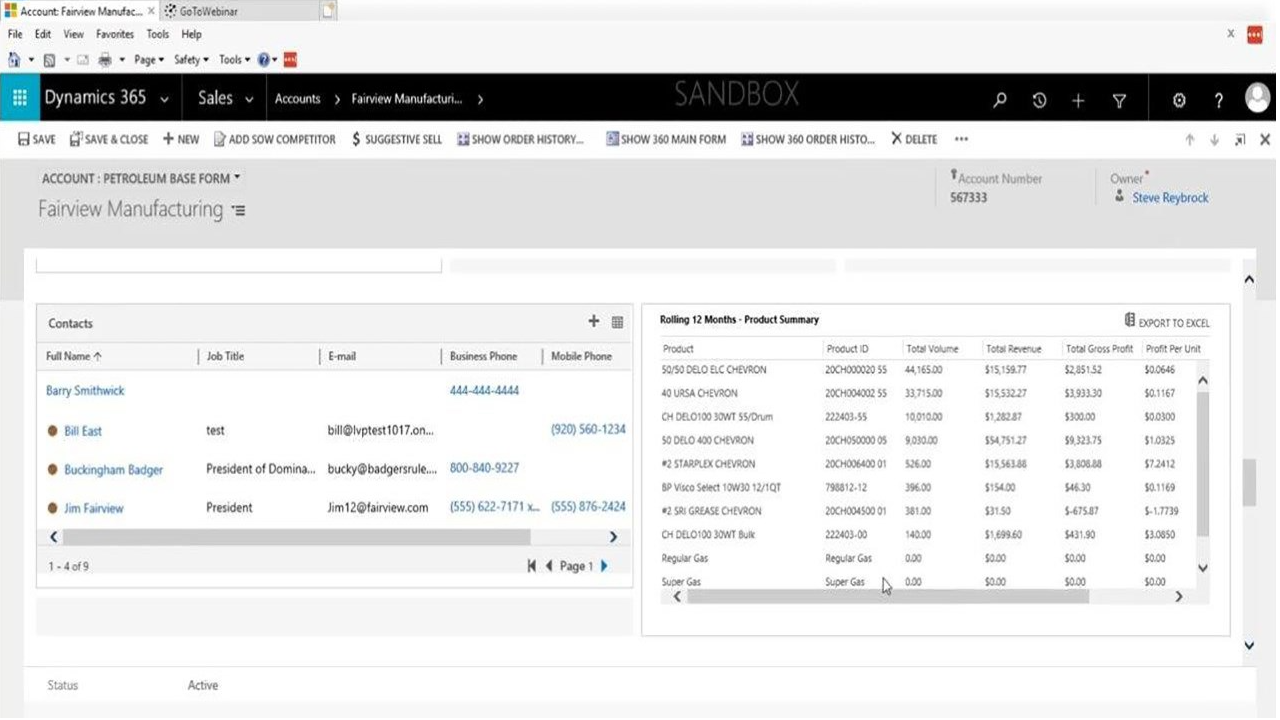Expand the Dynamics 365 app dropdown
Screen dimensions: 1280x720
164,99
